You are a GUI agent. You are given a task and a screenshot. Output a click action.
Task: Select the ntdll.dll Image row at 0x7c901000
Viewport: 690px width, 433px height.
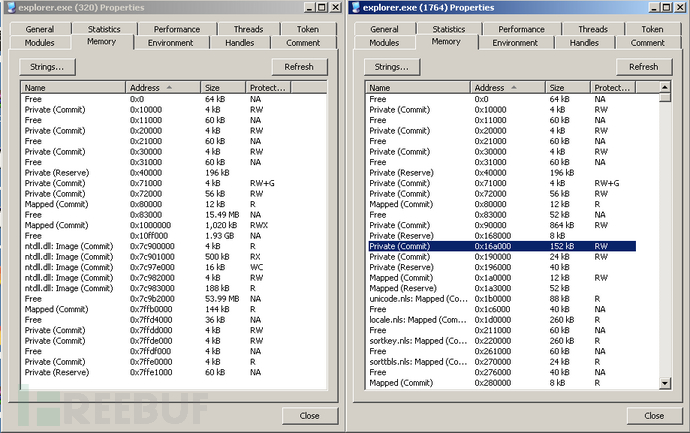click(80, 257)
